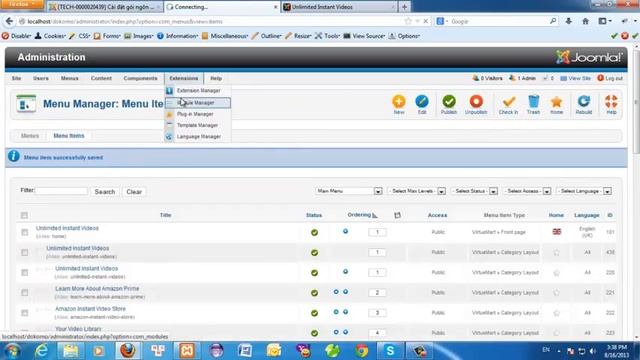Viewport: 640px width, 360px height.
Task: Check the first Unlimited Instant Videos (home) row
Action: click(x=24, y=232)
